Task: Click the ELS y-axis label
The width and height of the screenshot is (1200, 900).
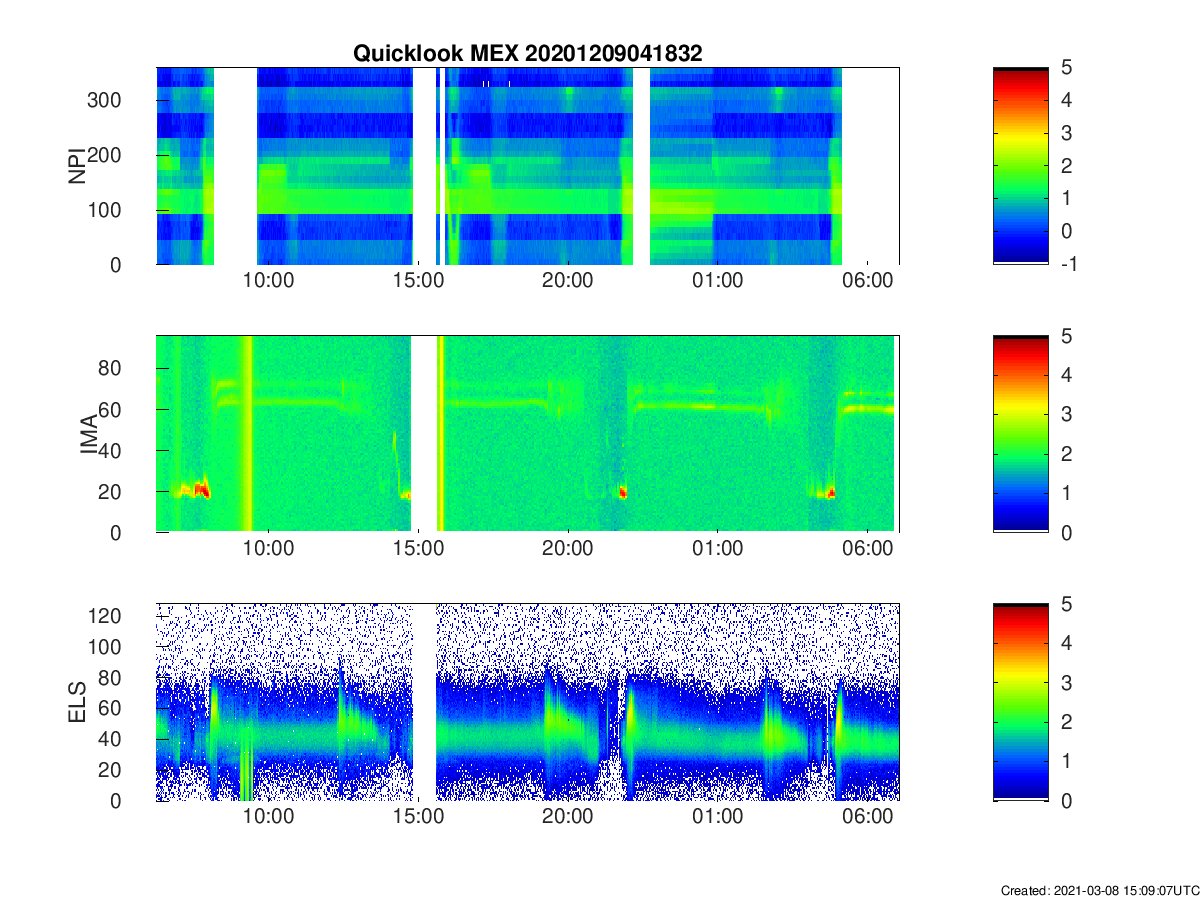Action: 76,702
